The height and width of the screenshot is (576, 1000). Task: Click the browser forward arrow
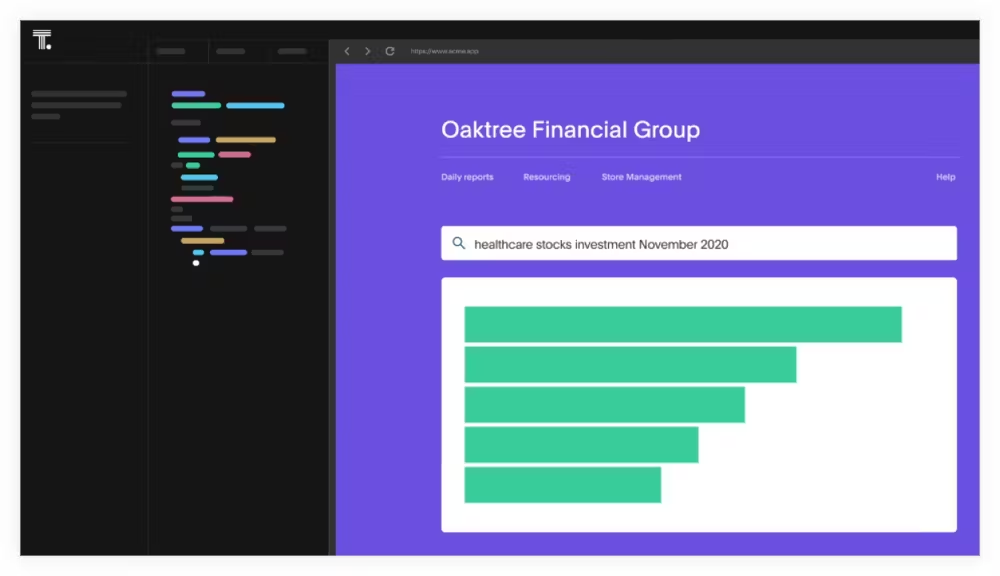[367, 51]
